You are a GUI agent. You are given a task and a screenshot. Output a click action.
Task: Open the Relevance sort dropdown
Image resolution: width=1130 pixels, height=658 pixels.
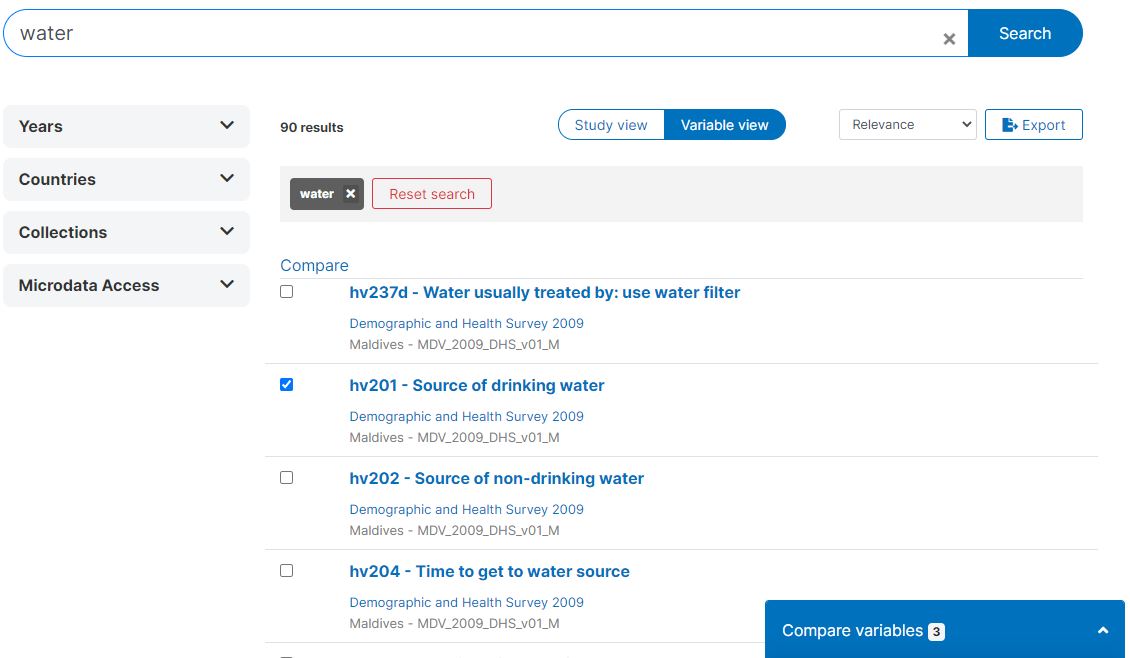tap(907, 125)
